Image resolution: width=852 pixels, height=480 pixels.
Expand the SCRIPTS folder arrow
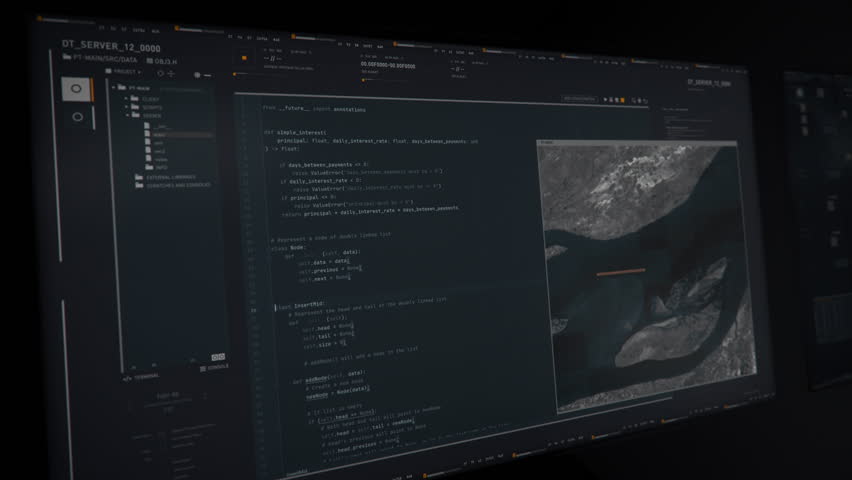tap(127, 107)
